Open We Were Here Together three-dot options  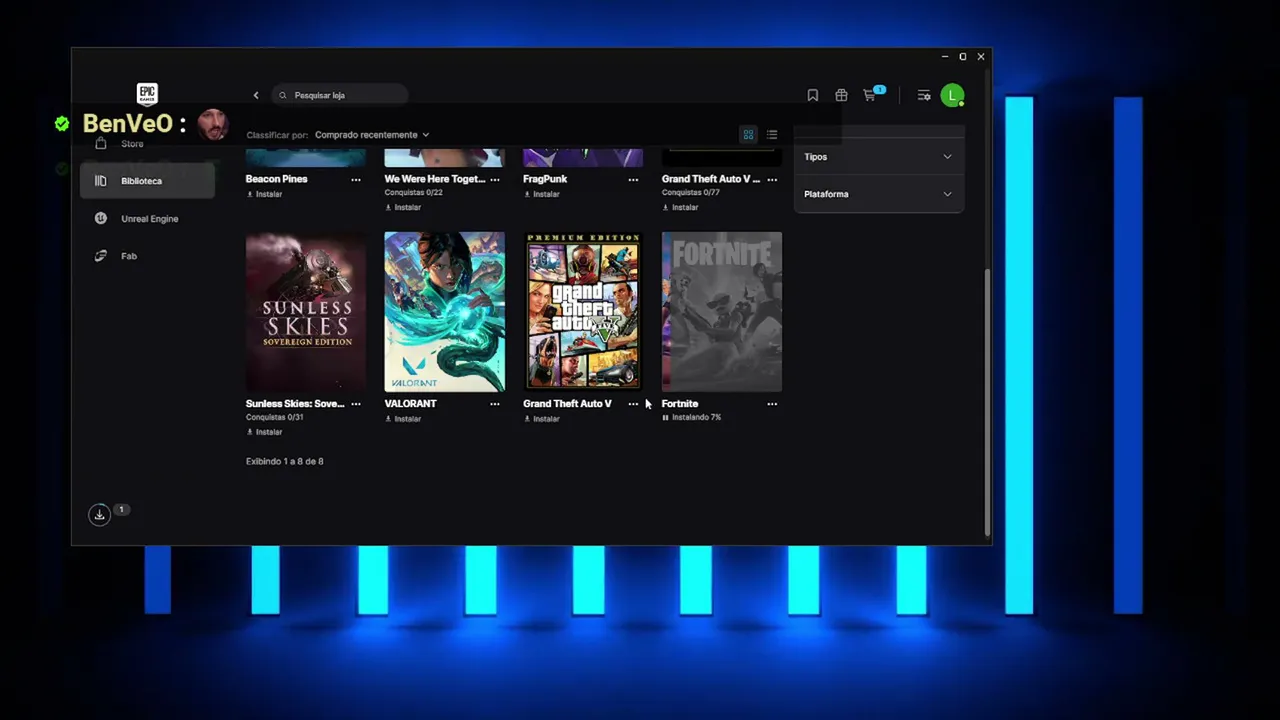495,180
